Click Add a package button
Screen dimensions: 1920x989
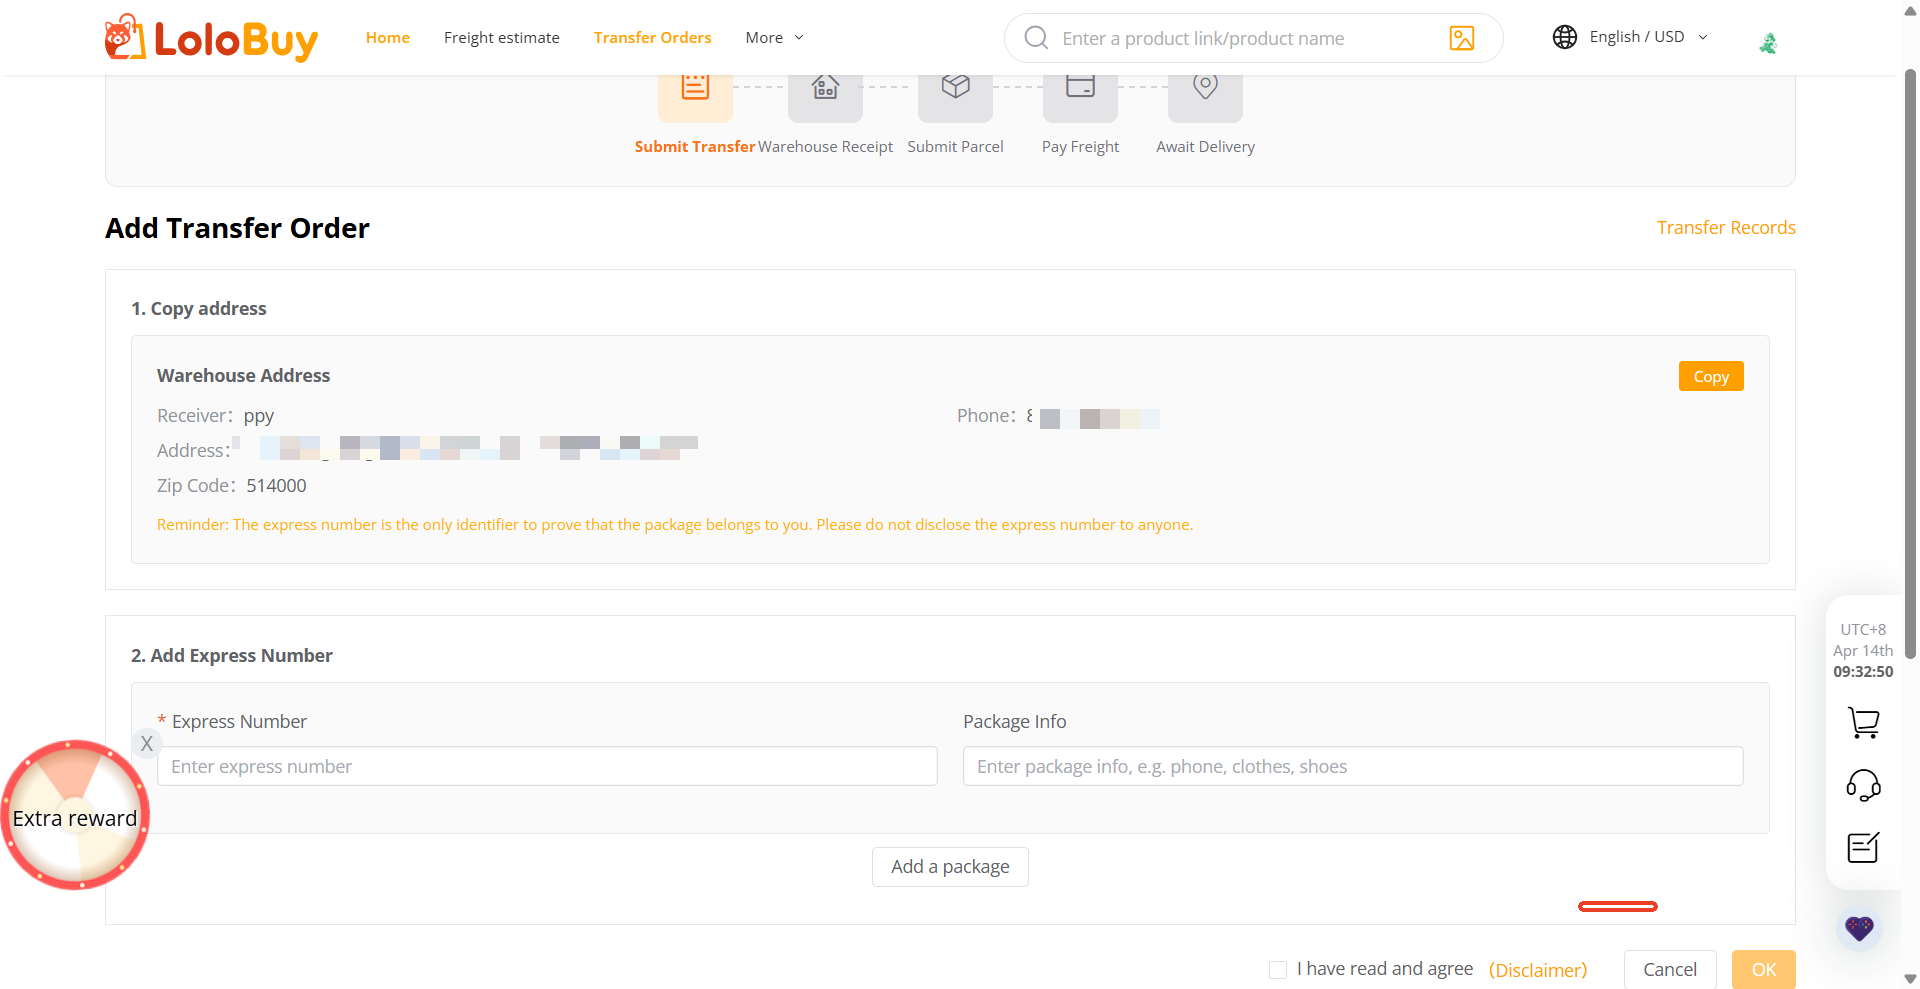pyautogui.click(x=950, y=867)
